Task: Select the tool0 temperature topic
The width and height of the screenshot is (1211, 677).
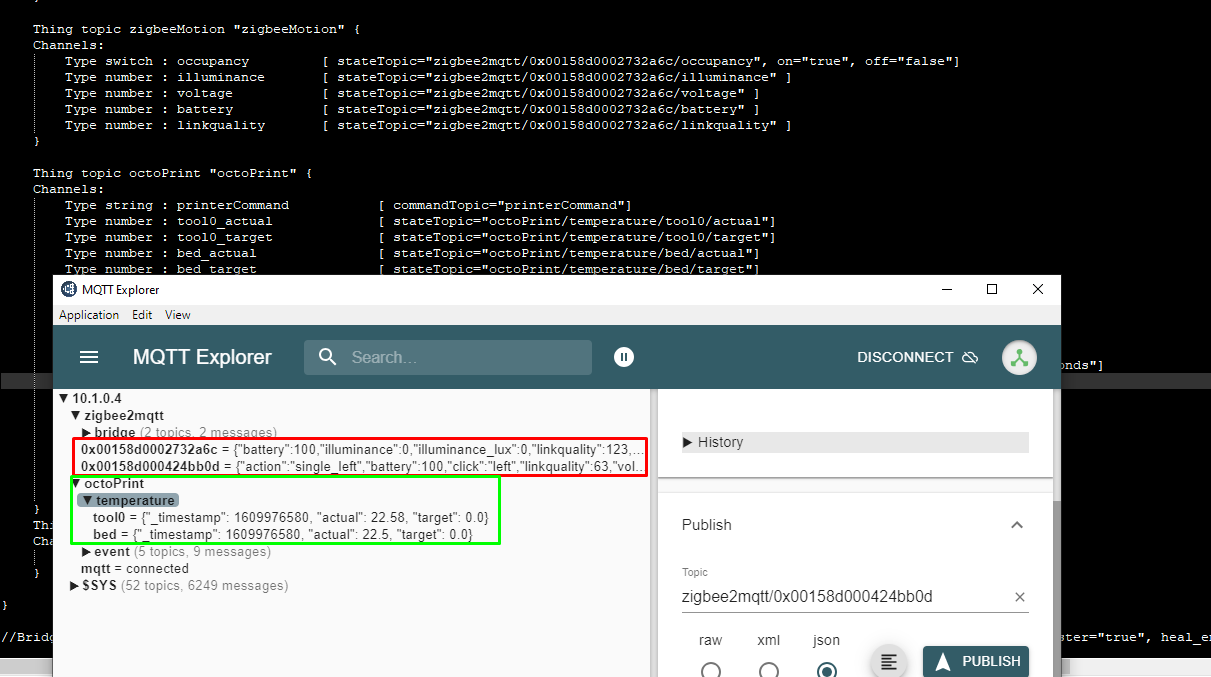Action: [290, 518]
